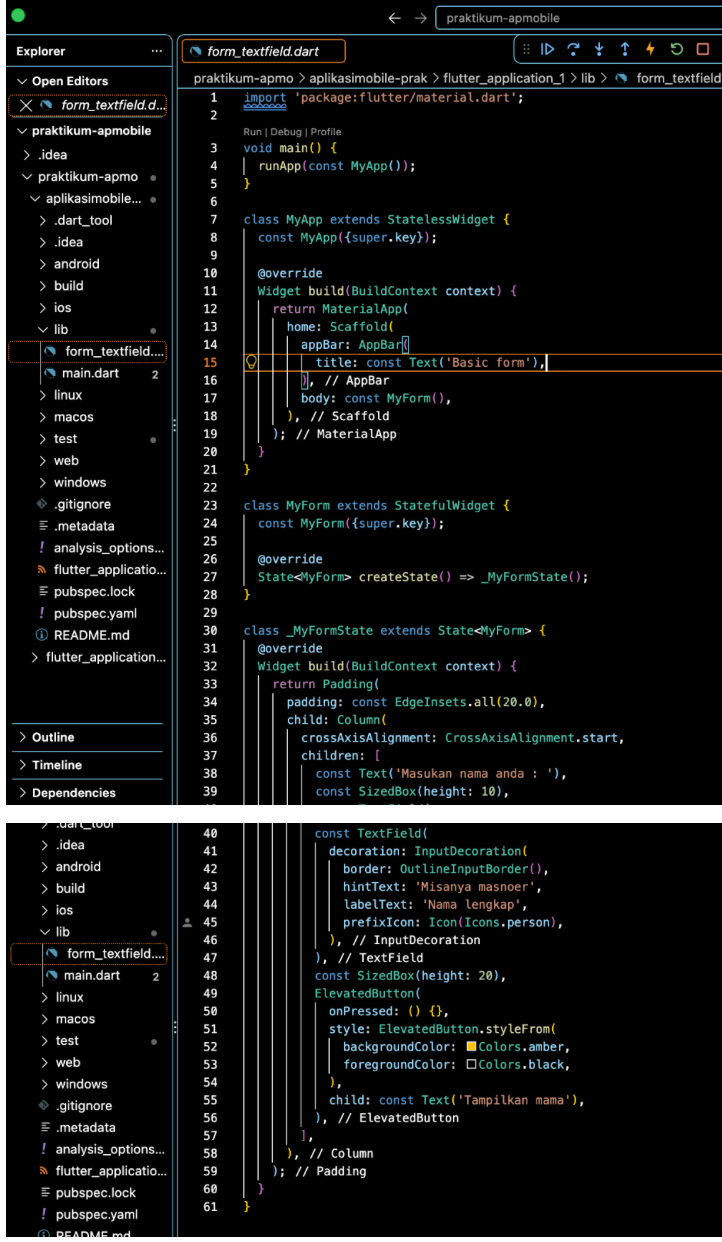
Task: Click 'return MaterialApp(' on line 12
Action: (x=340, y=309)
